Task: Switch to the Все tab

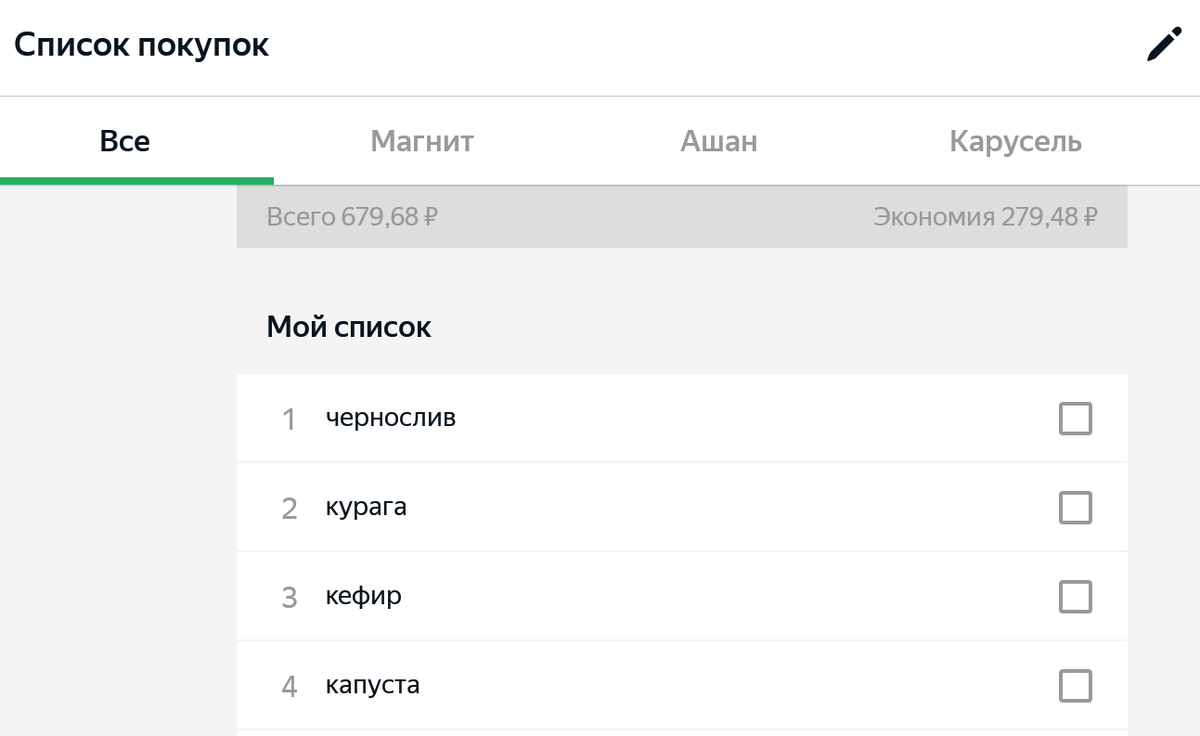Action: pyautogui.click(x=125, y=141)
